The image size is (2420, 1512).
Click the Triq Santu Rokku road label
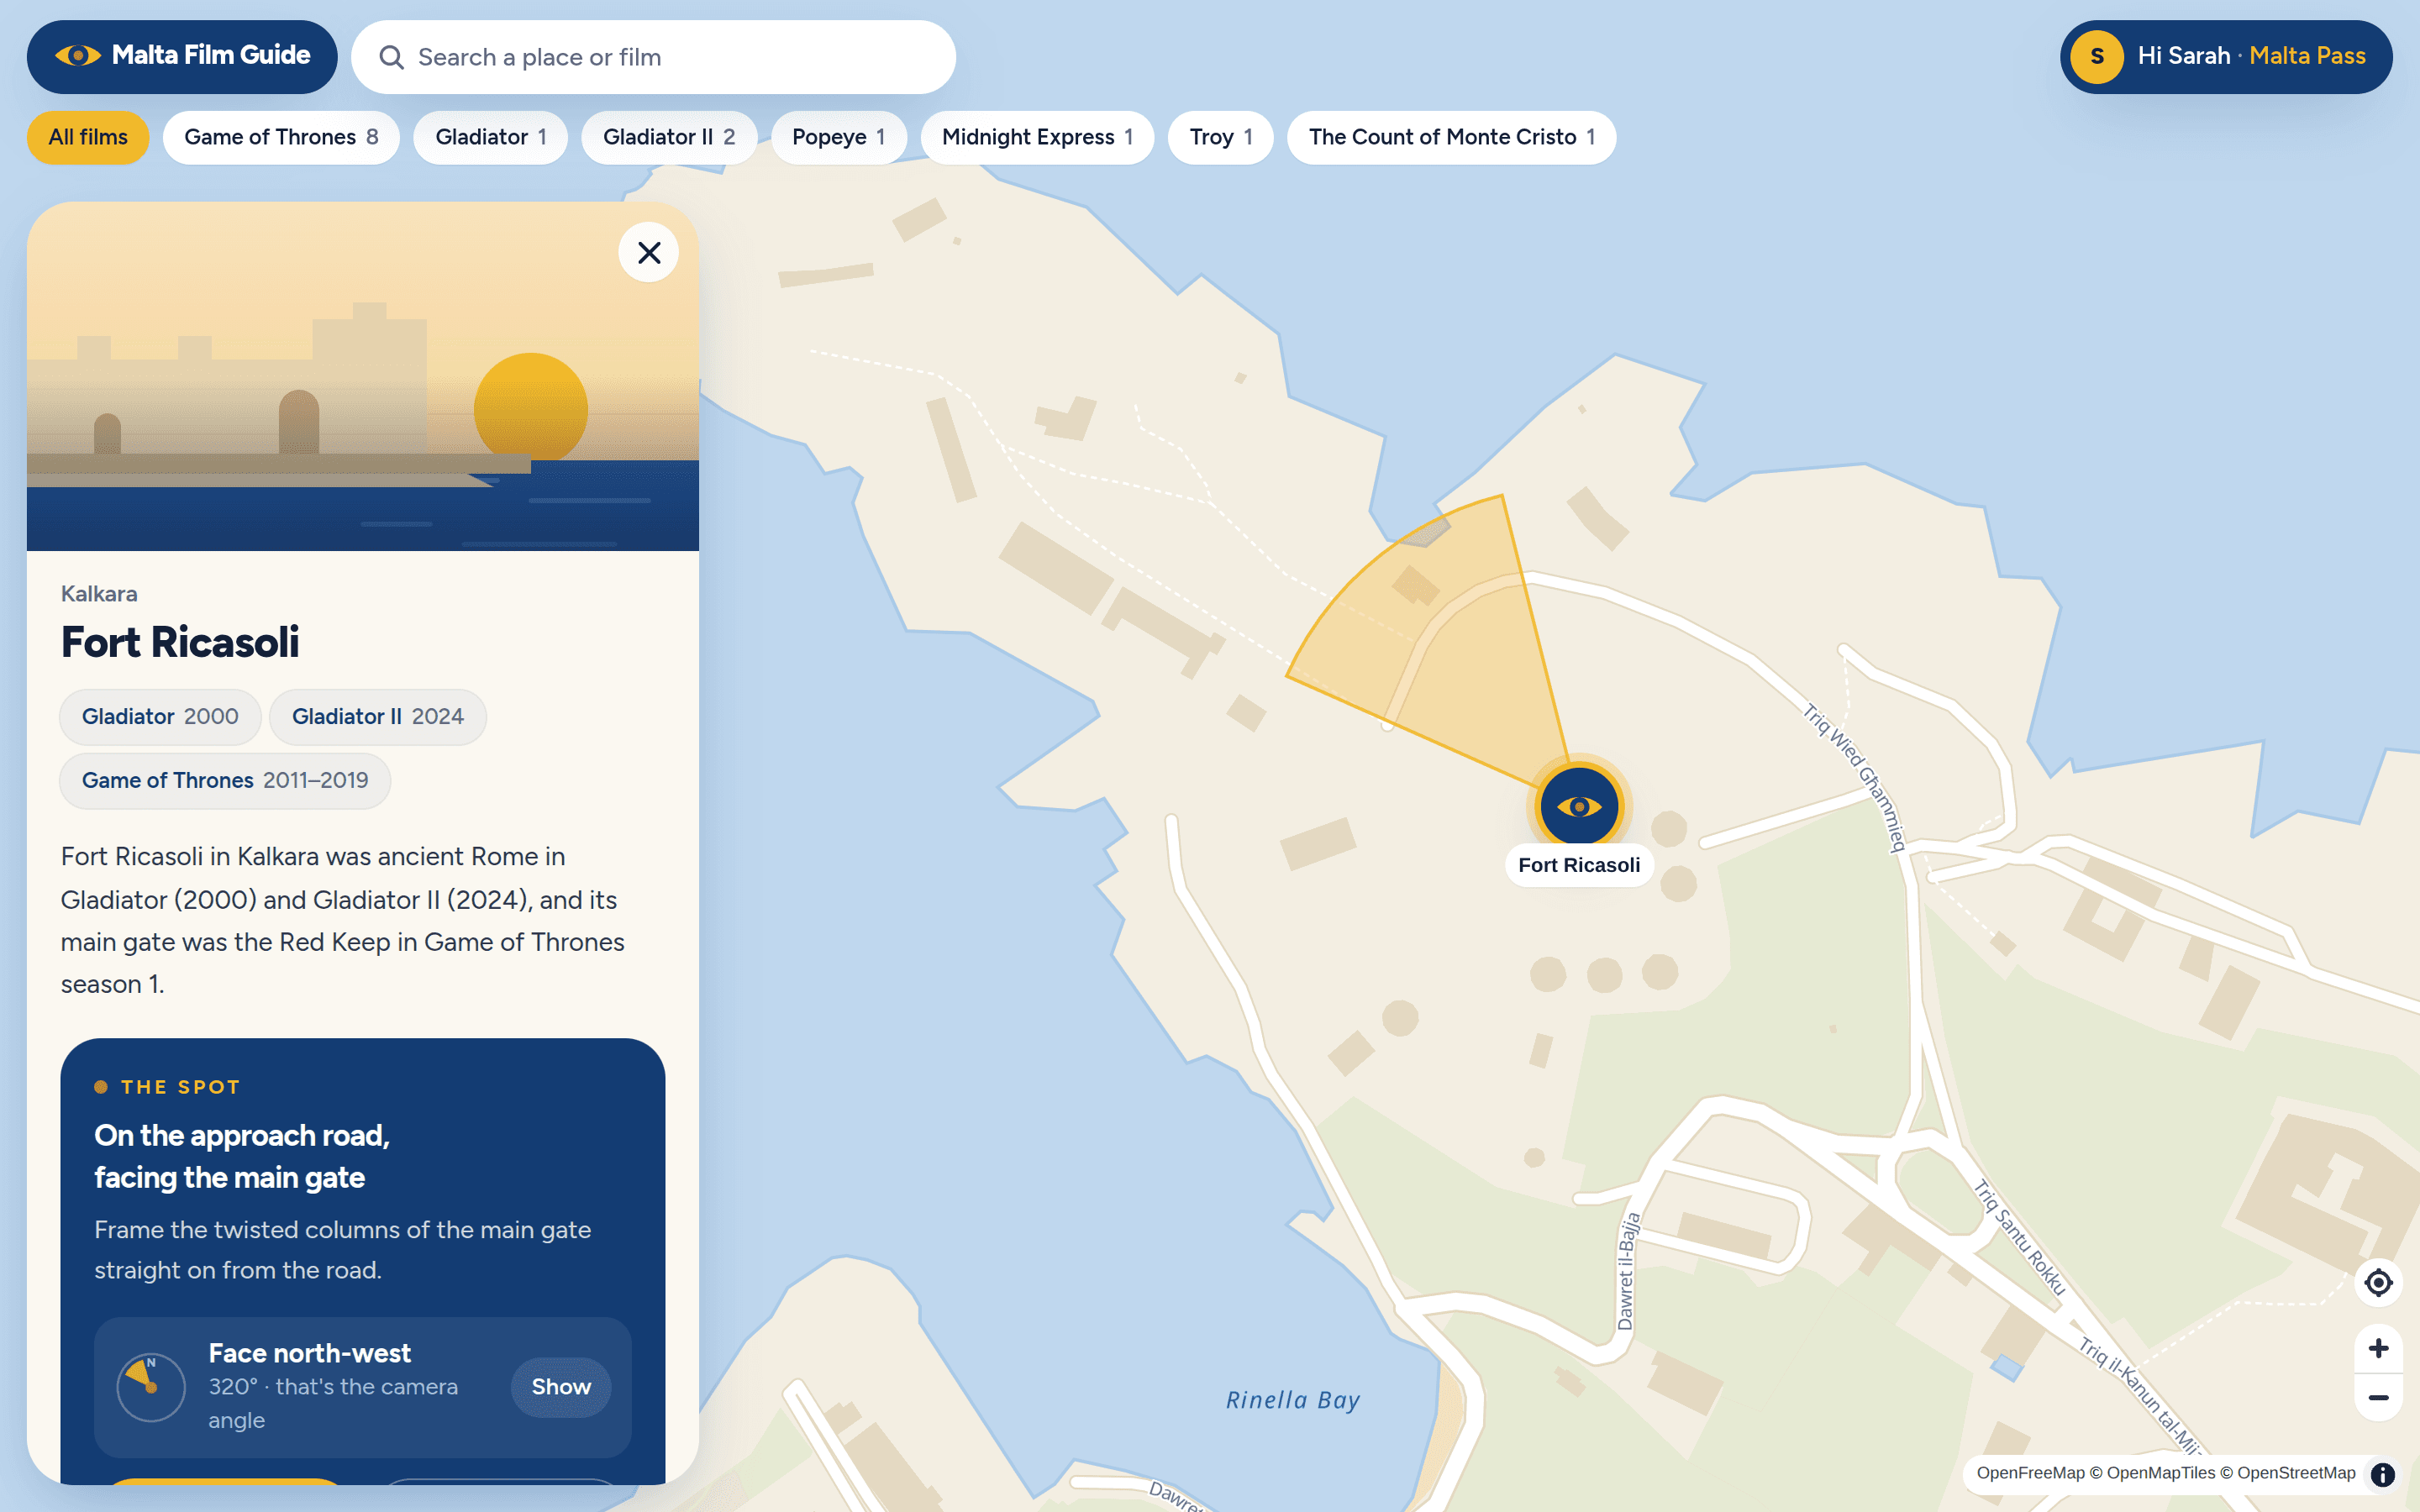tap(2019, 1237)
